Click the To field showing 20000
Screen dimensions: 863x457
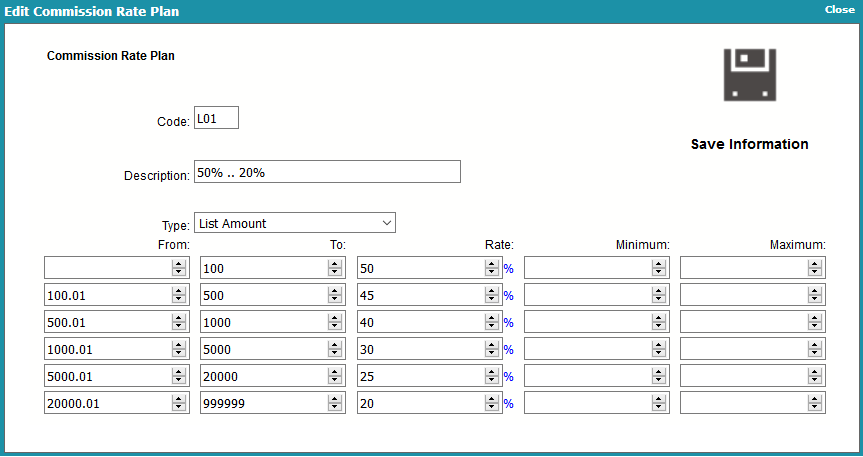point(273,376)
